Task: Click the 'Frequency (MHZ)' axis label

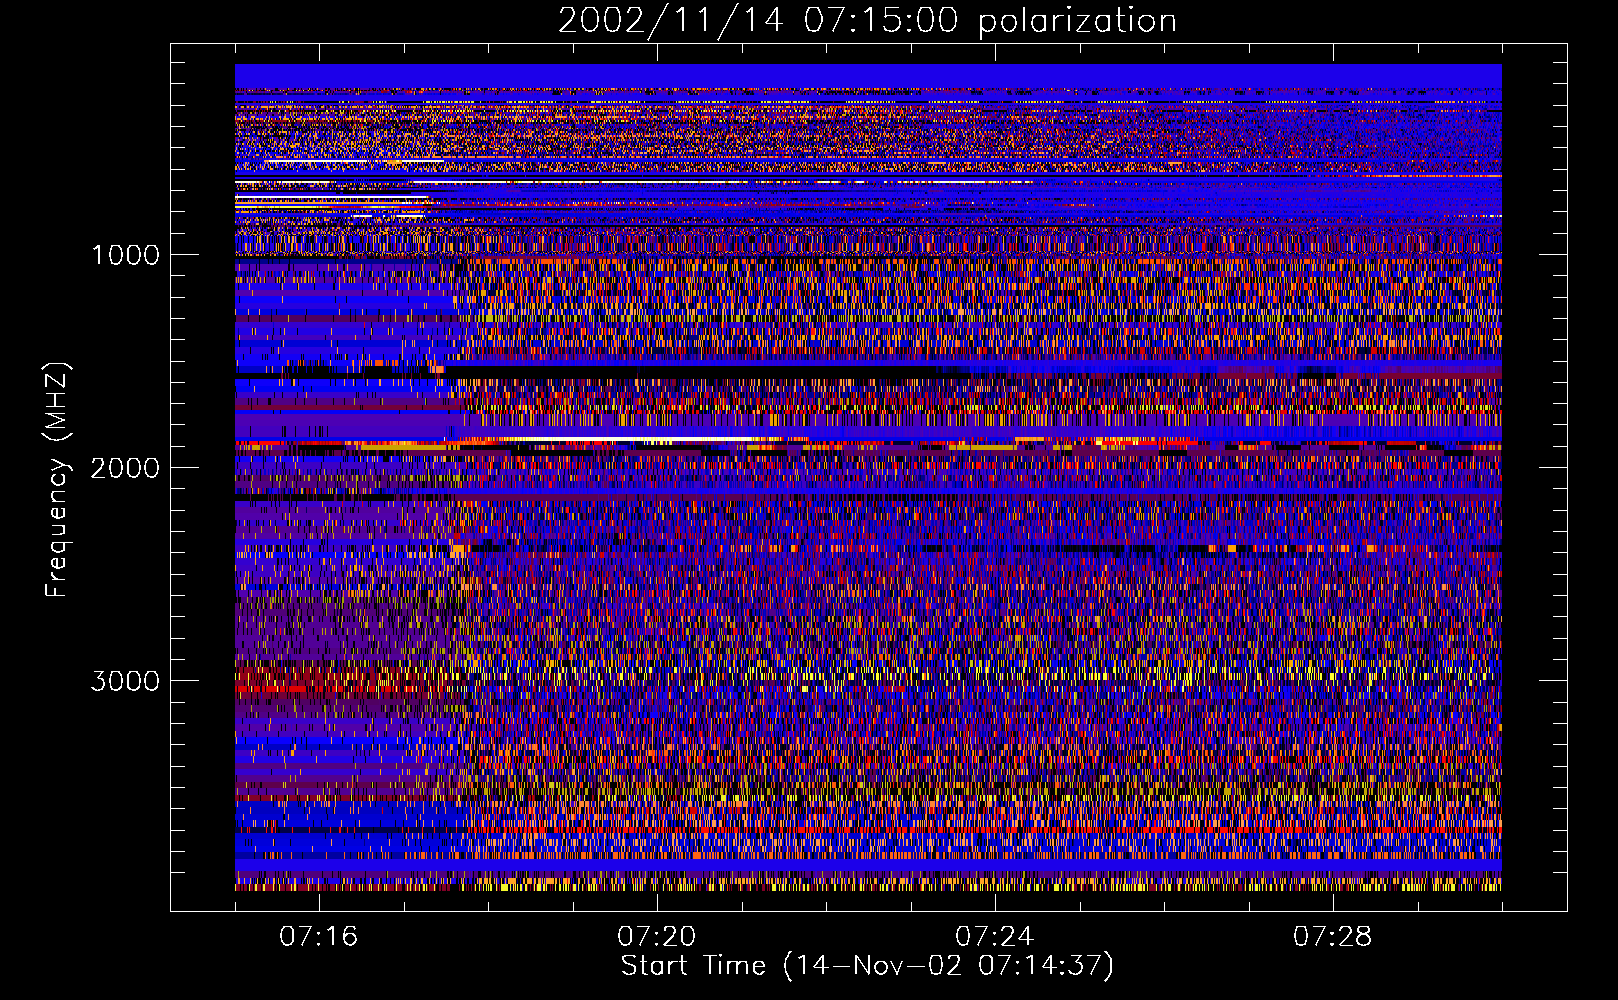Action: (x=58, y=480)
